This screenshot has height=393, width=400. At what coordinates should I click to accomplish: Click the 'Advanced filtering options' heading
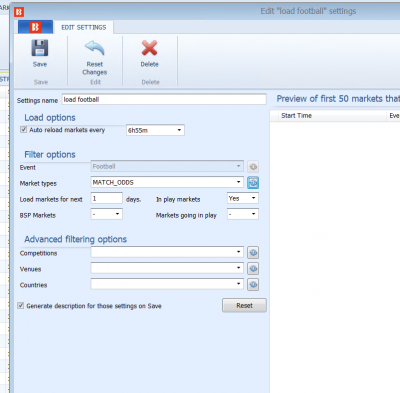pyautogui.click(x=75, y=239)
